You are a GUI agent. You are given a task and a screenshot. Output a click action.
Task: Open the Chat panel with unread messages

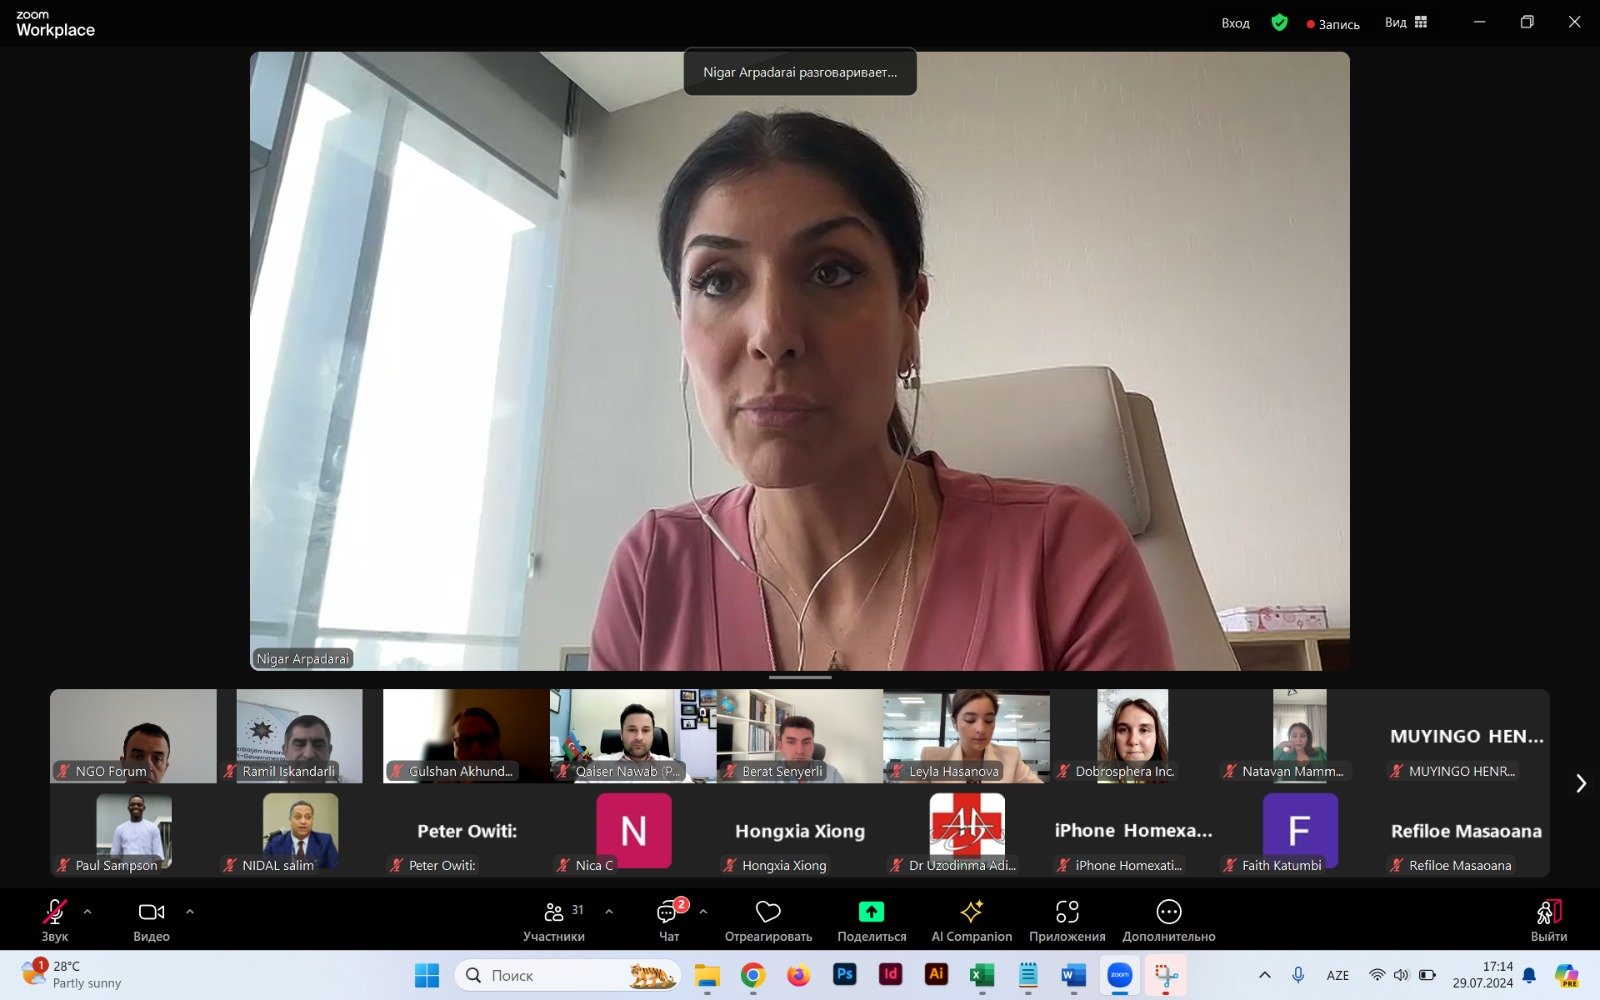(668, 912)
